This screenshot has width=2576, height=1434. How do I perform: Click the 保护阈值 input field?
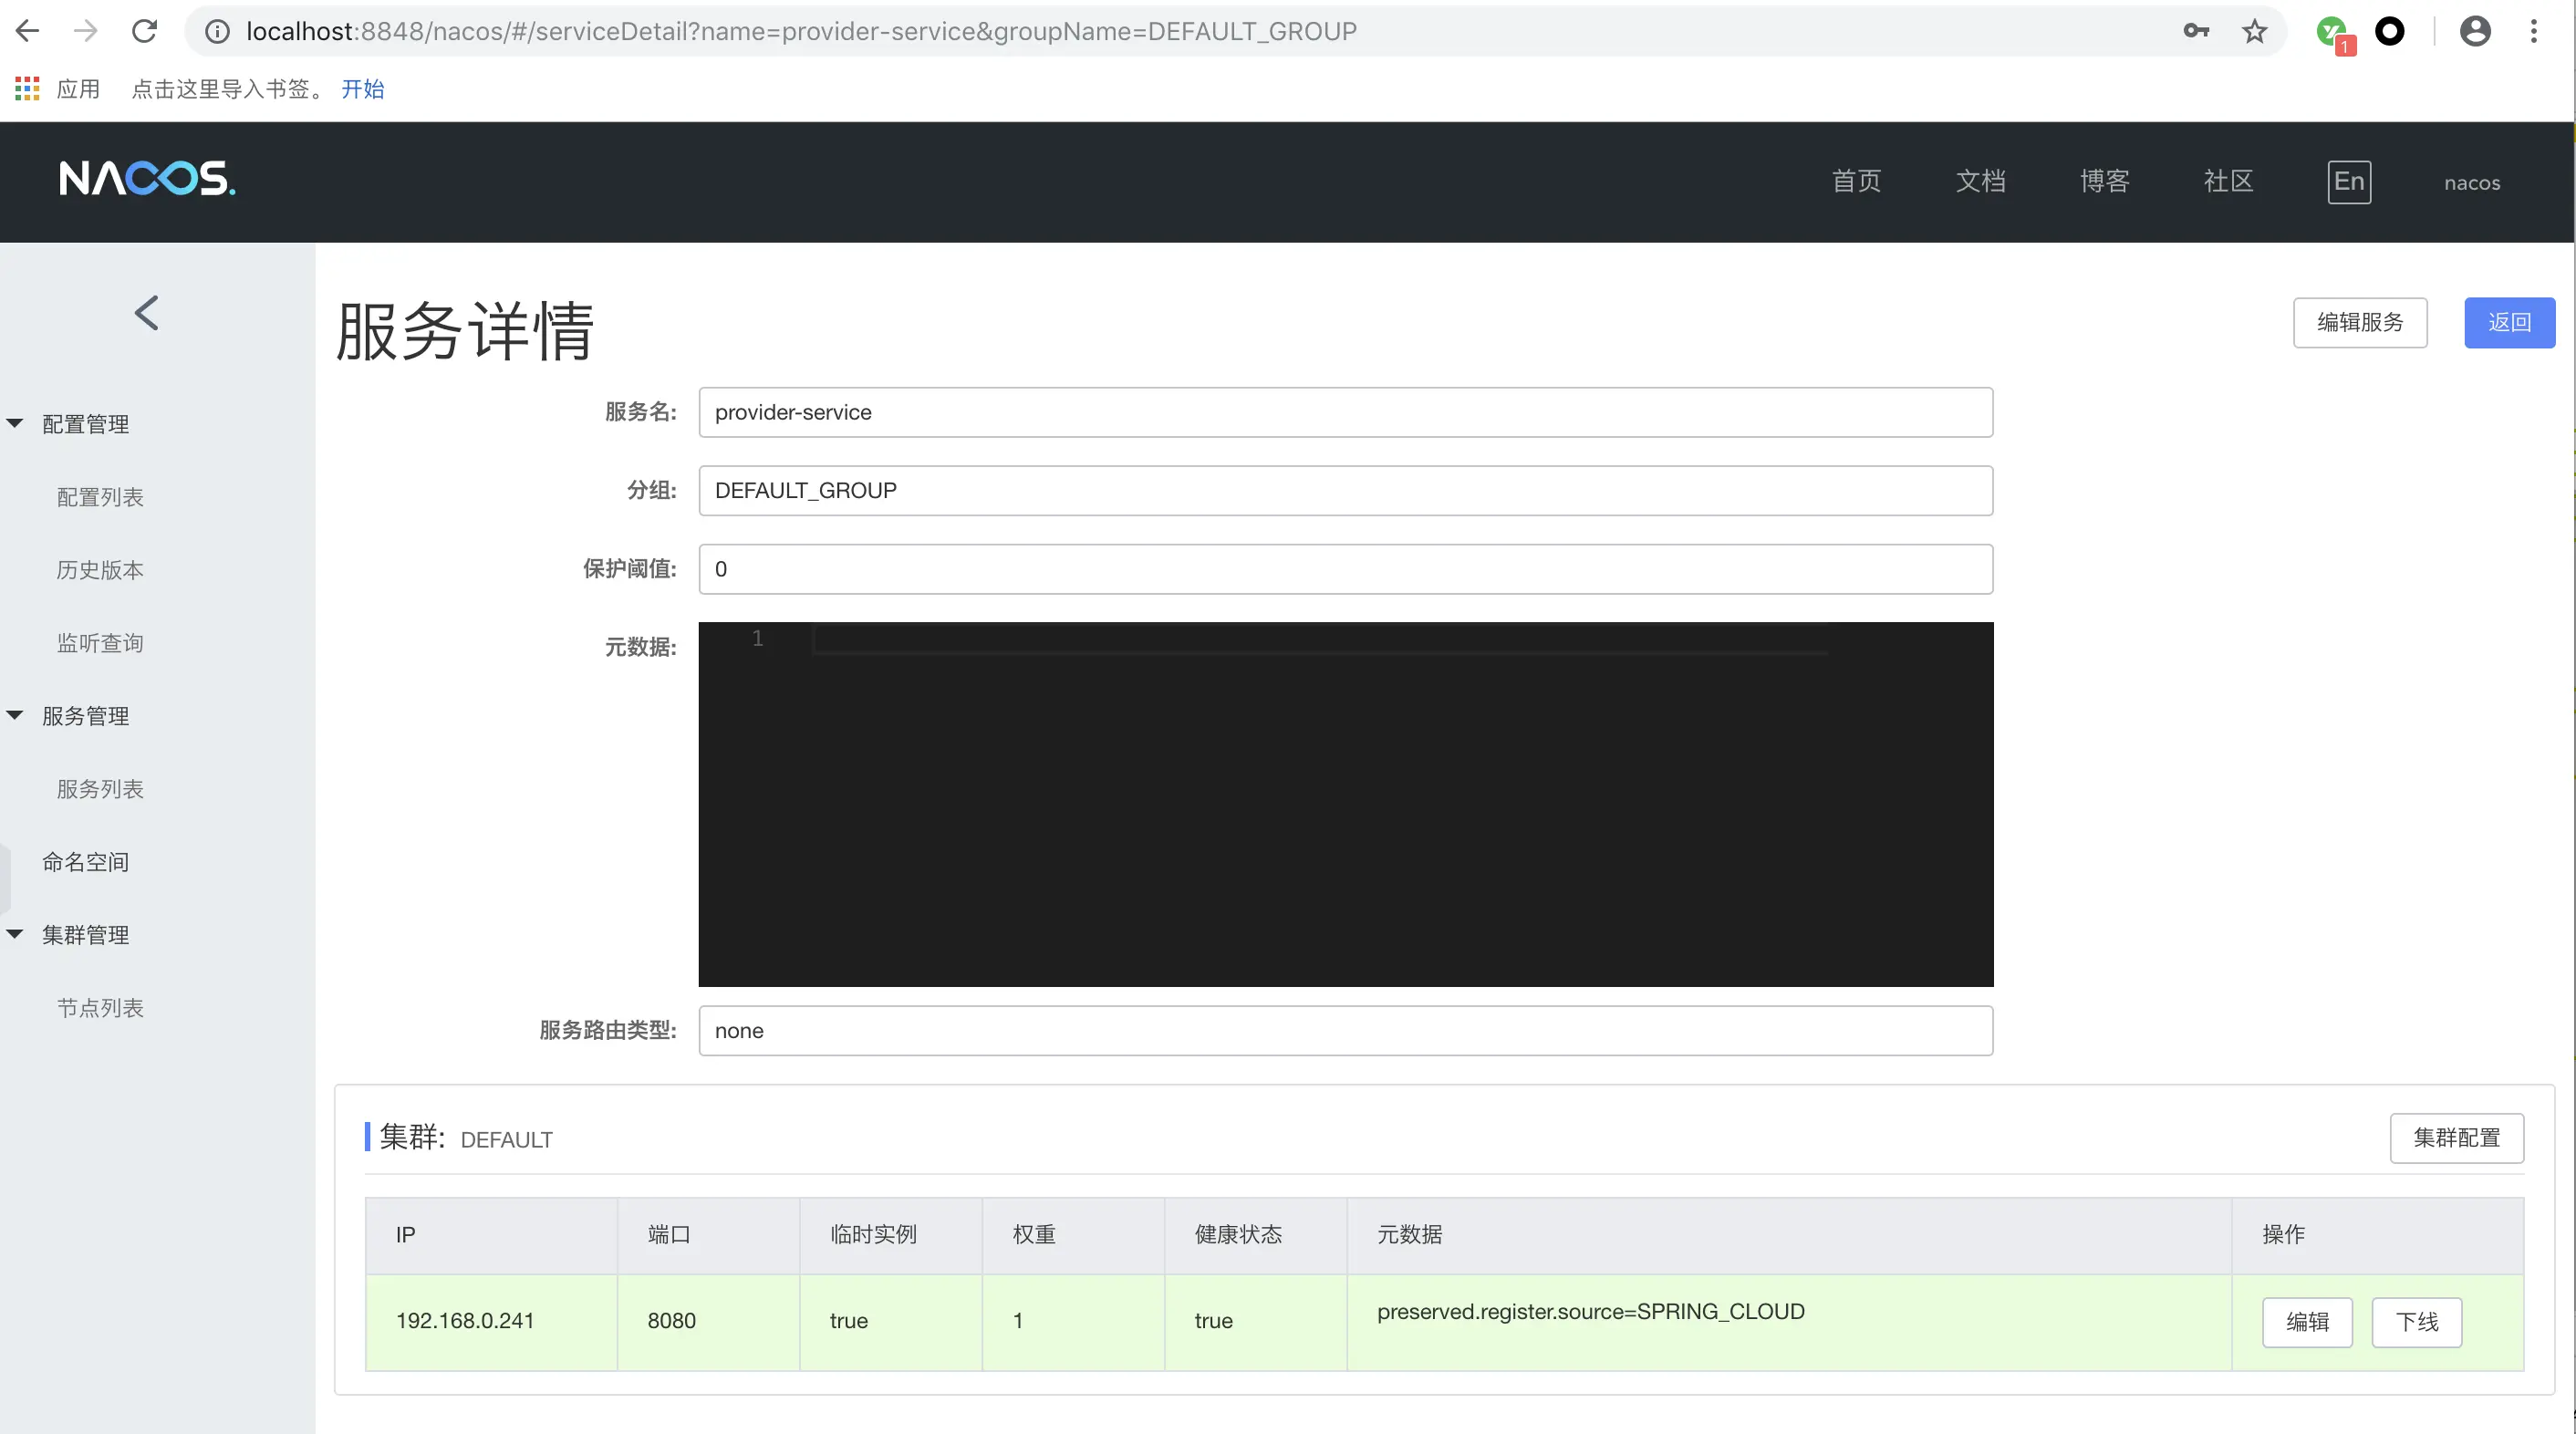point(1345,569)
